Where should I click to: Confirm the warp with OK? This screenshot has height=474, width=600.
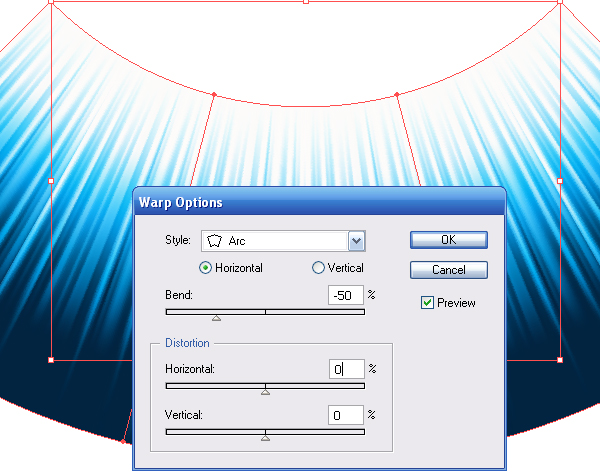pyautogui.click(x=449, y=240)
